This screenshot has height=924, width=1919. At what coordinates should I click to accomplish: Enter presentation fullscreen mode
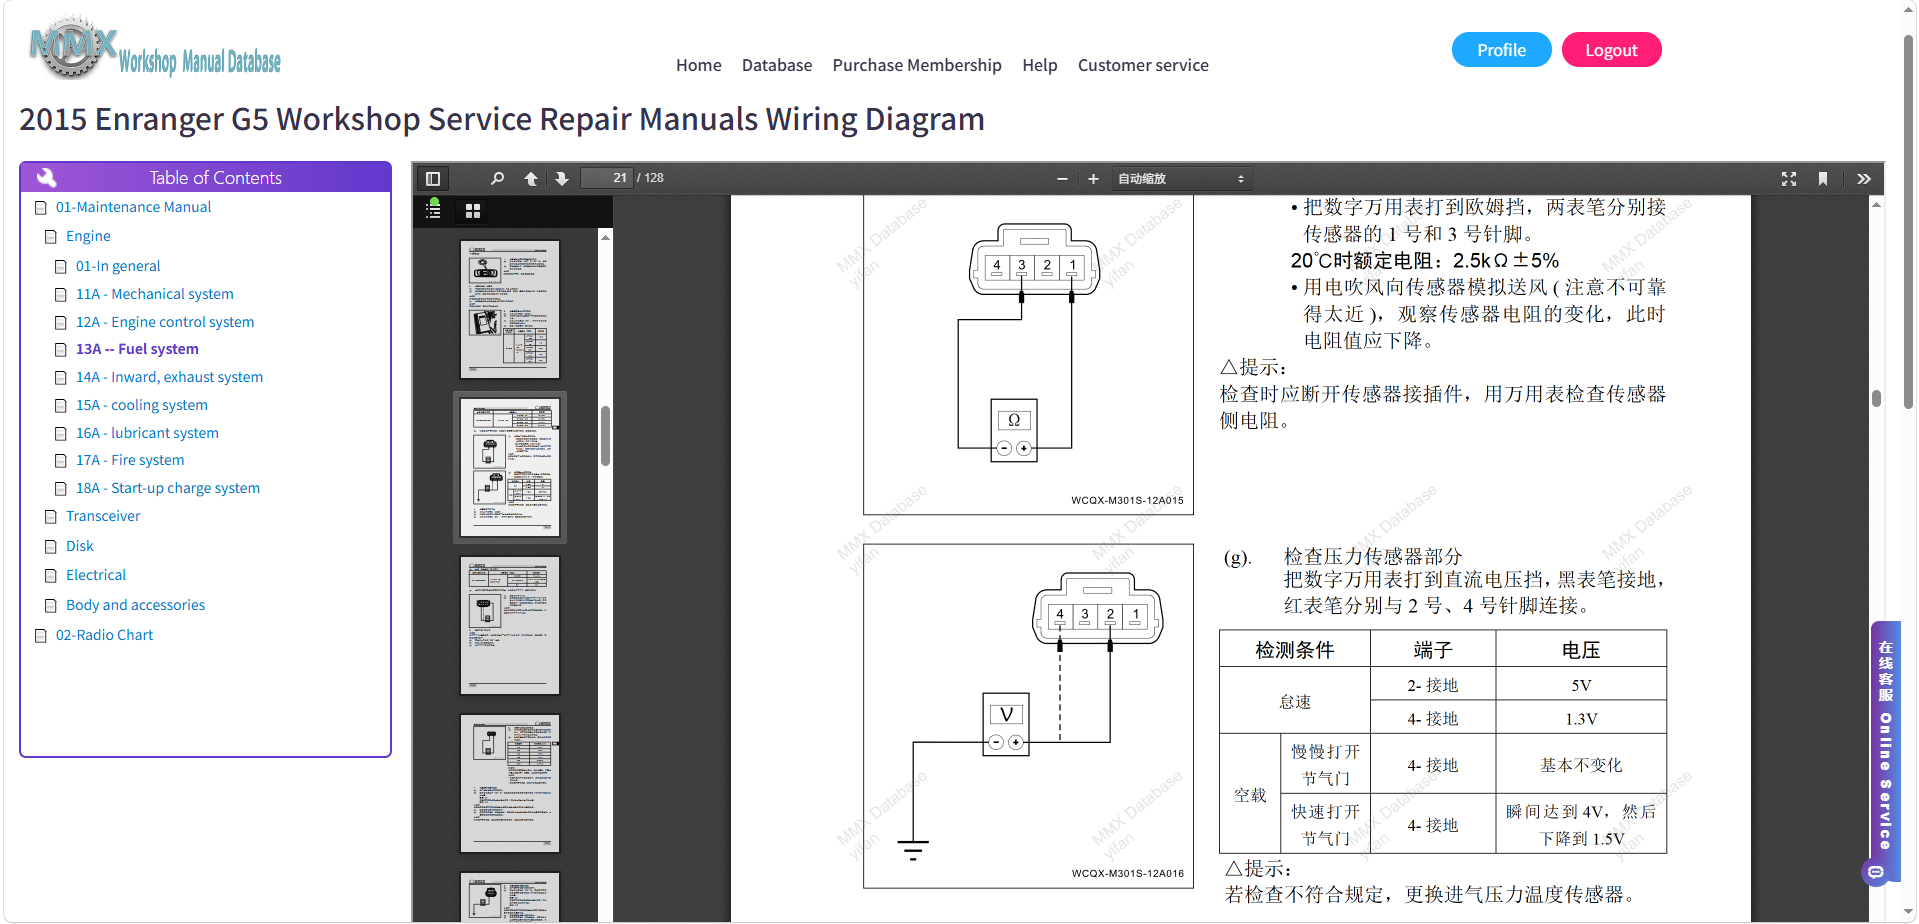[x=1789, y=179]
